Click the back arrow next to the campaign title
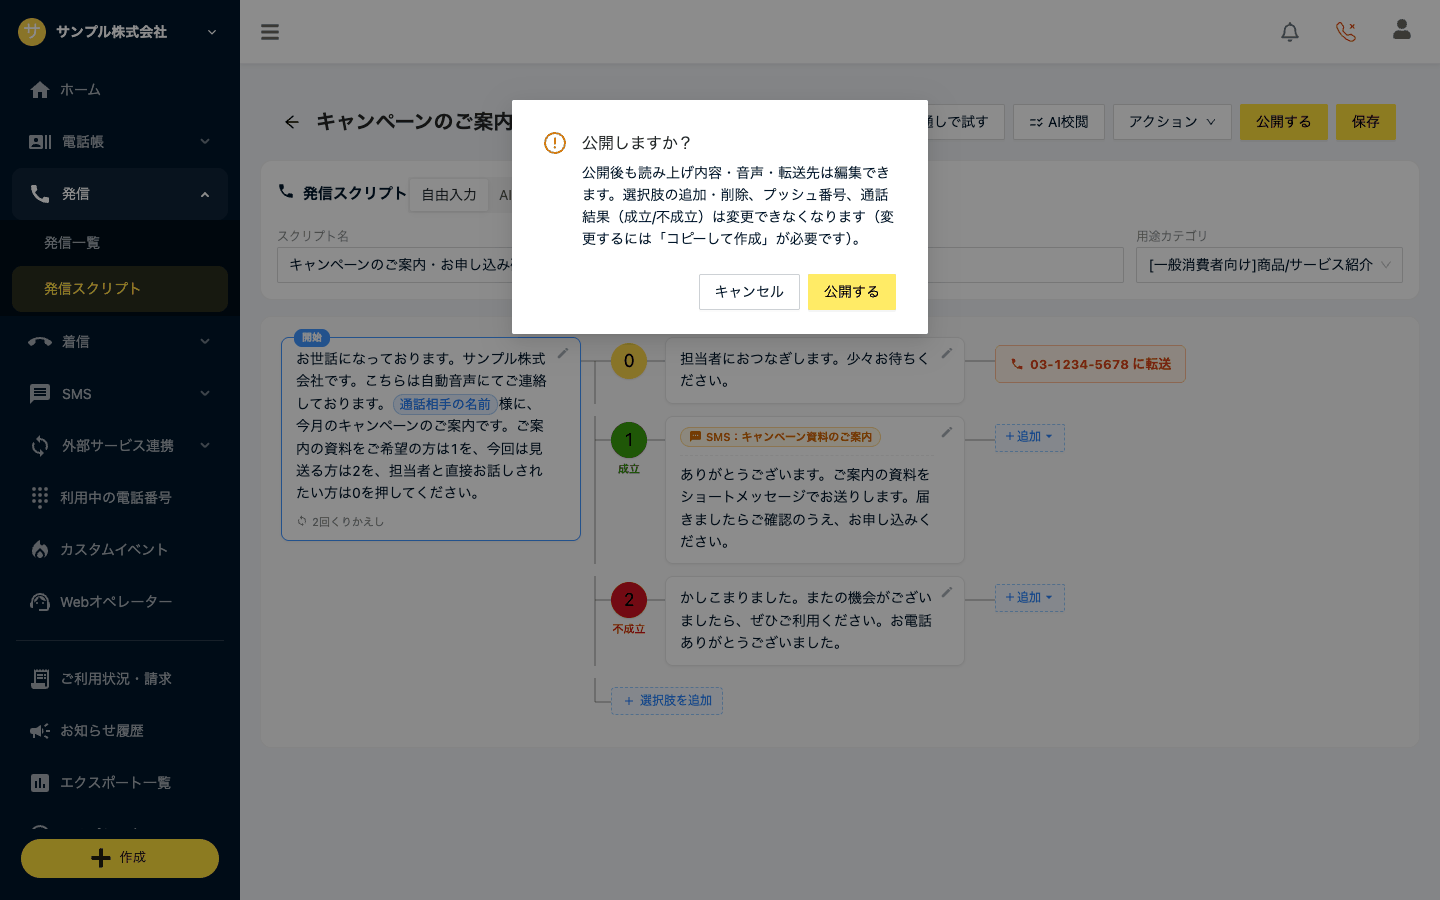The image size is (1440, 900). tap(291, 122)
